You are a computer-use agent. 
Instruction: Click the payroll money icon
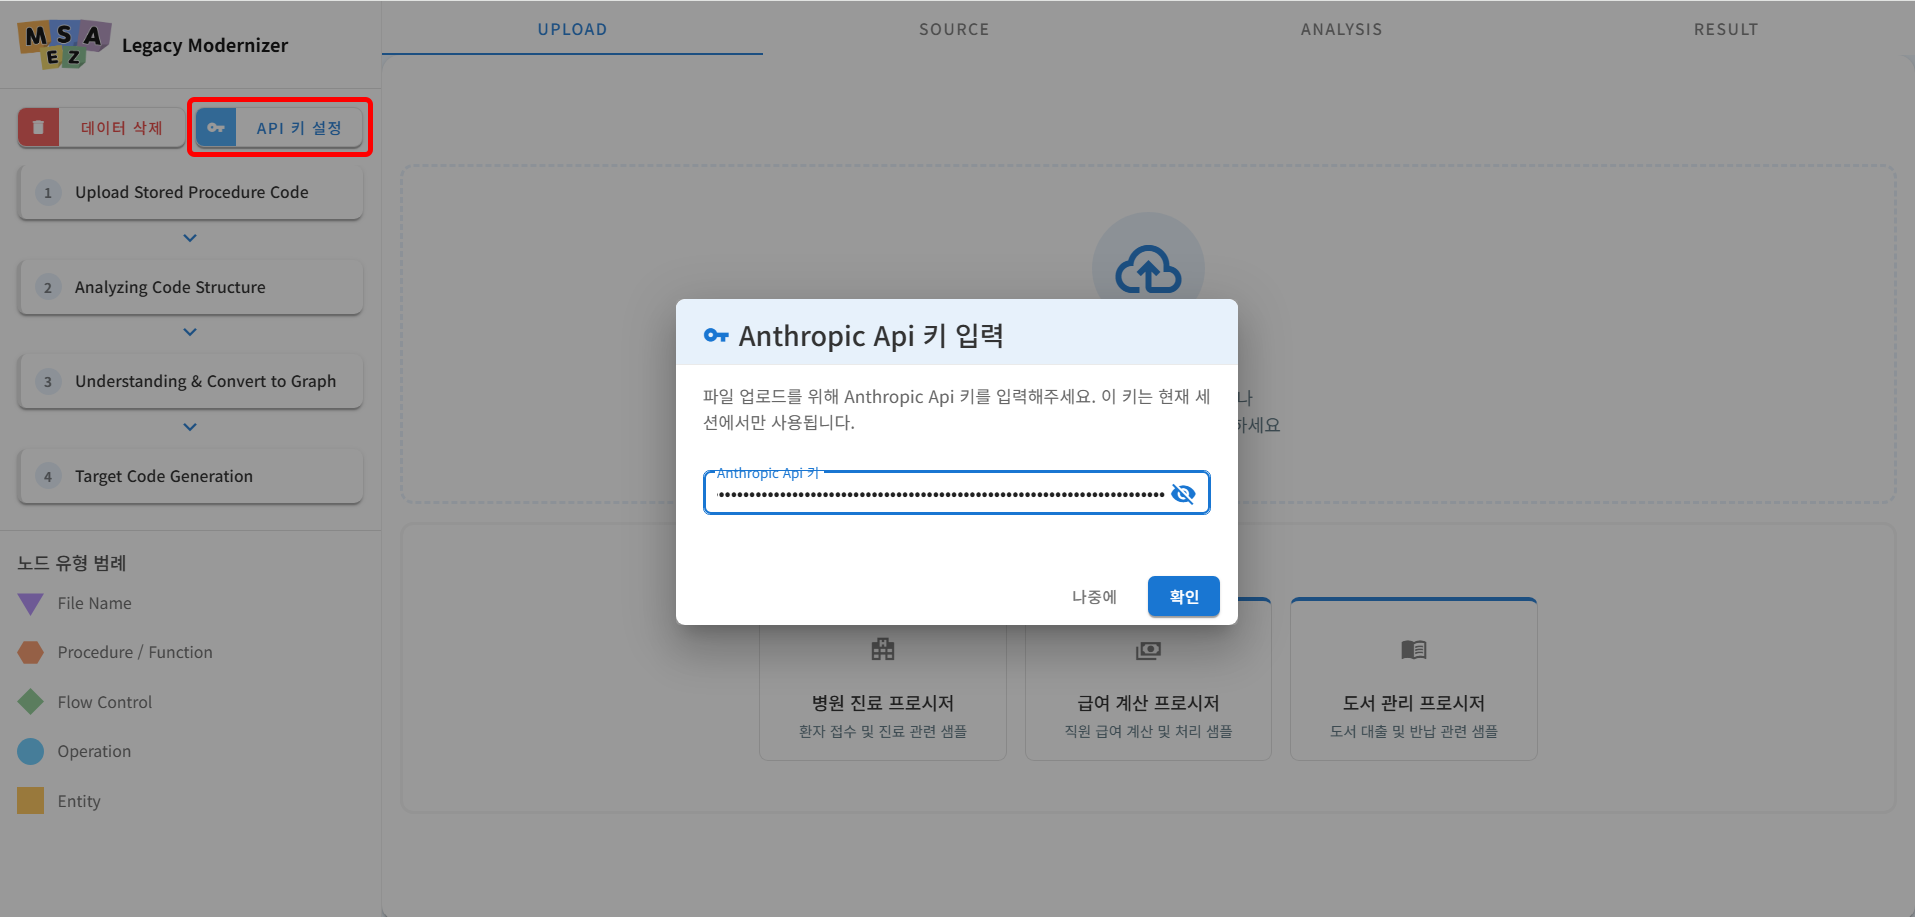click(1148, 651)
